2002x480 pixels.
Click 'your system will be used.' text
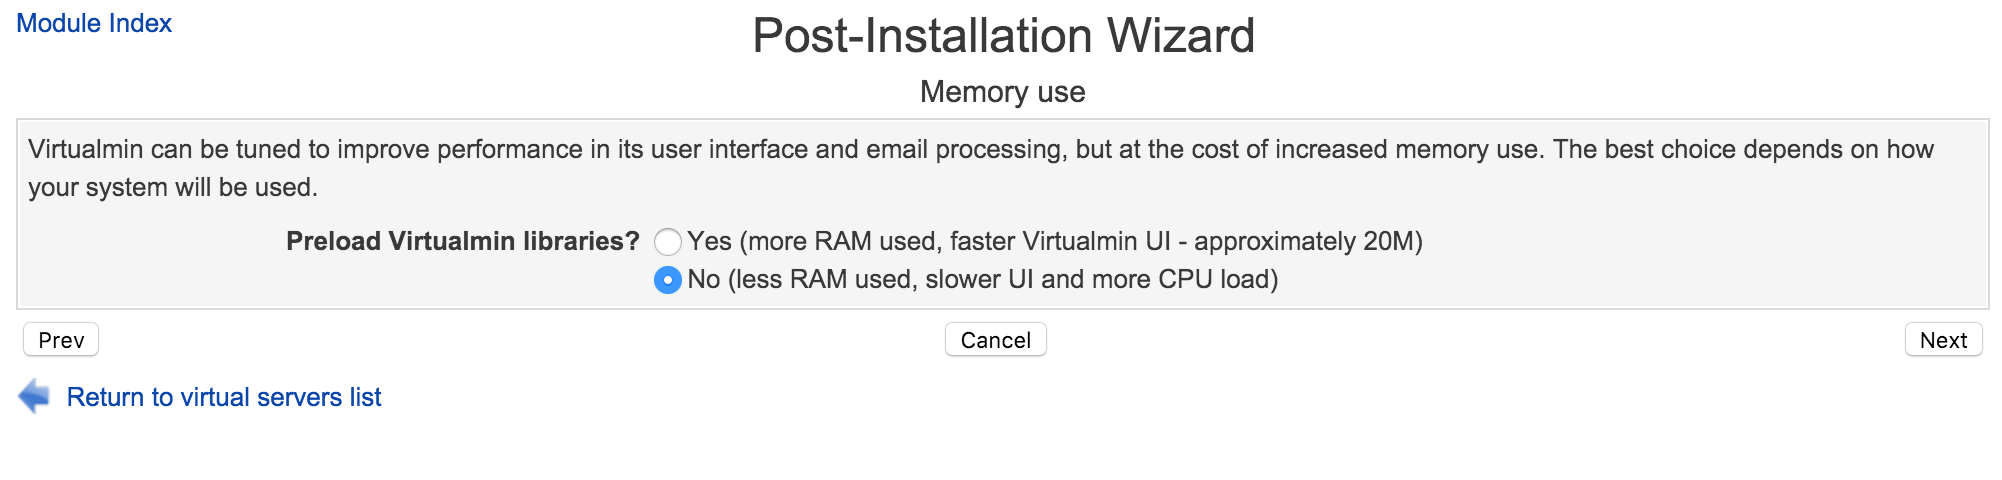(x=173, y=188)
